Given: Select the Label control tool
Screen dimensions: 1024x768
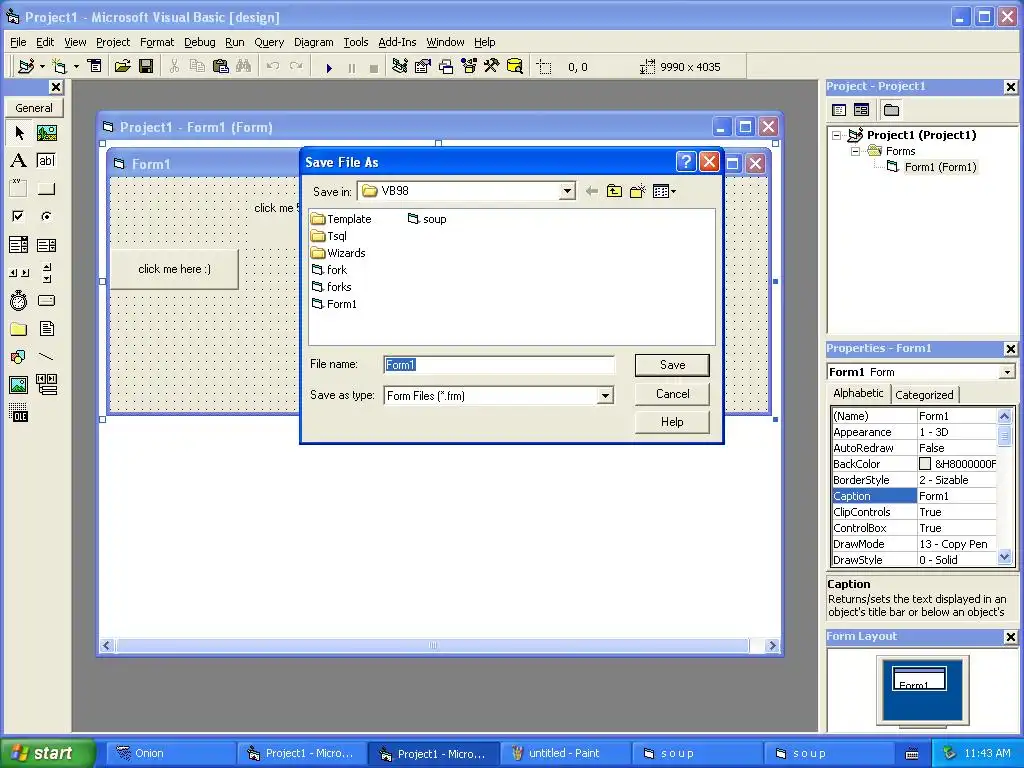Looking at the screenshot, I should pos(19,161).
